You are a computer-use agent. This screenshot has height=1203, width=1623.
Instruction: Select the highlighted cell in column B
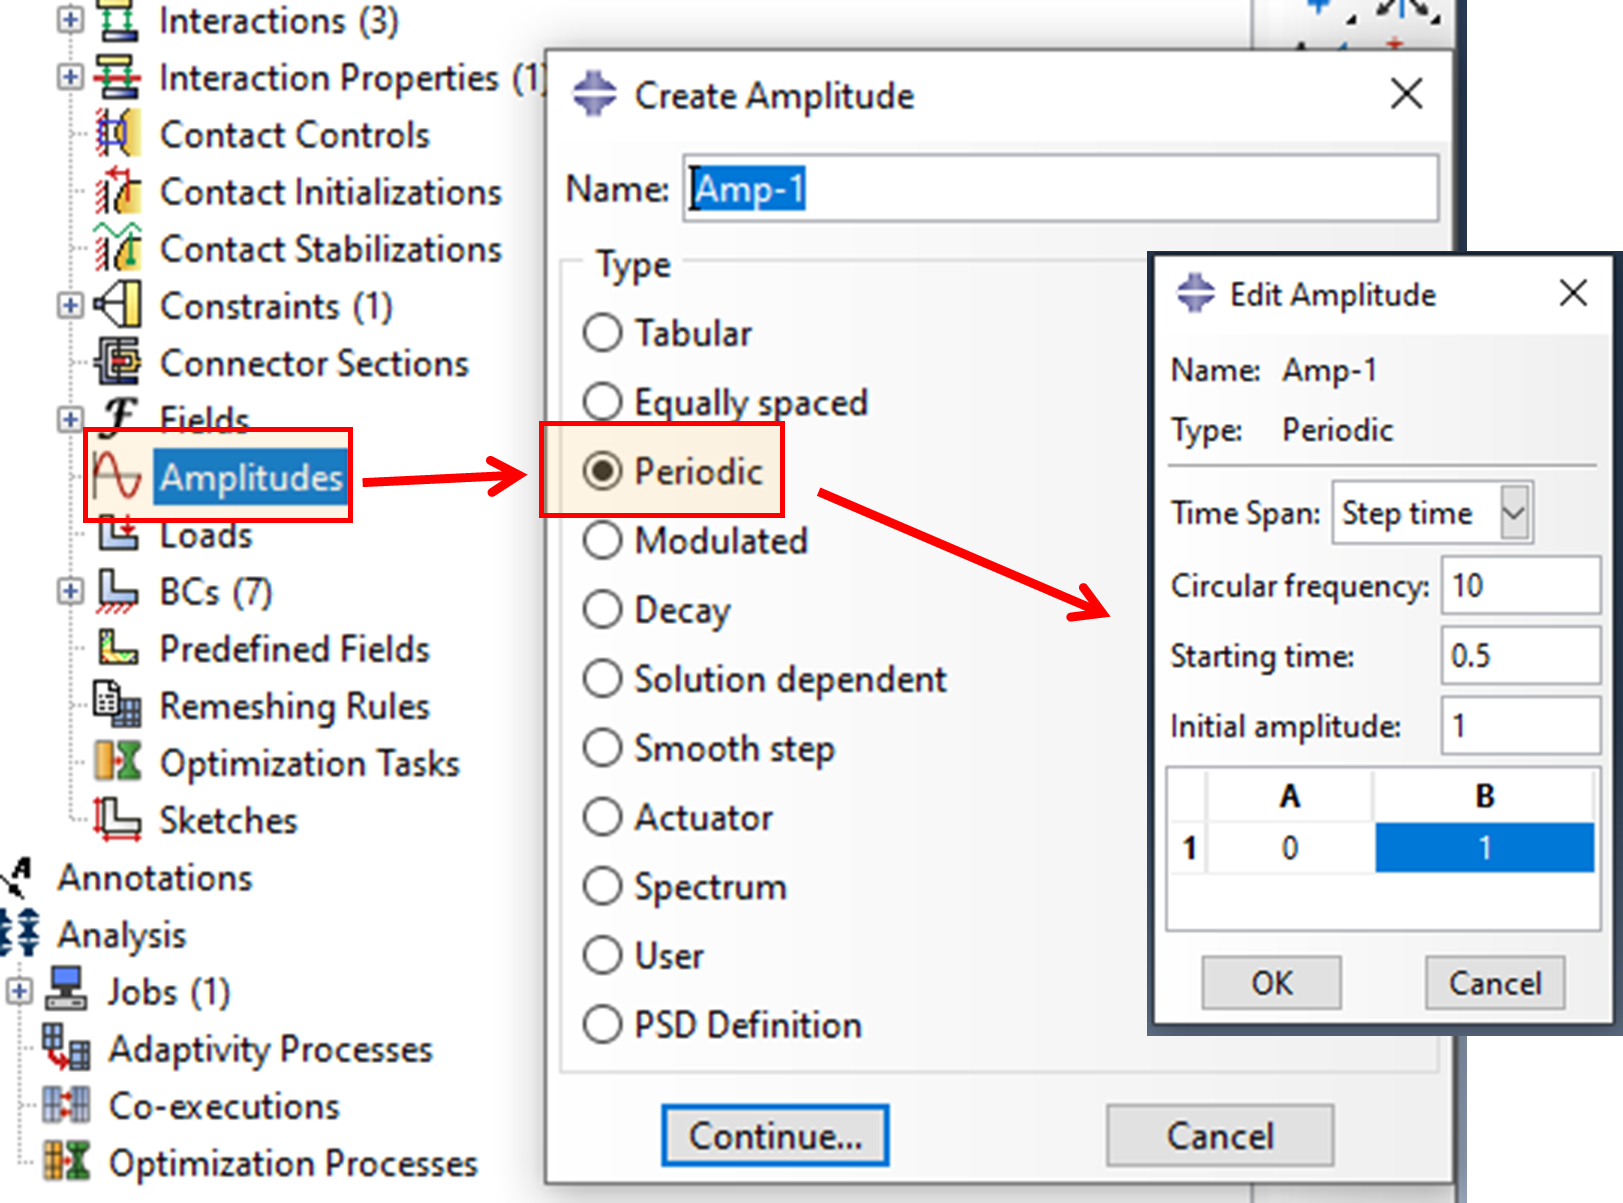coord(1483,847)
